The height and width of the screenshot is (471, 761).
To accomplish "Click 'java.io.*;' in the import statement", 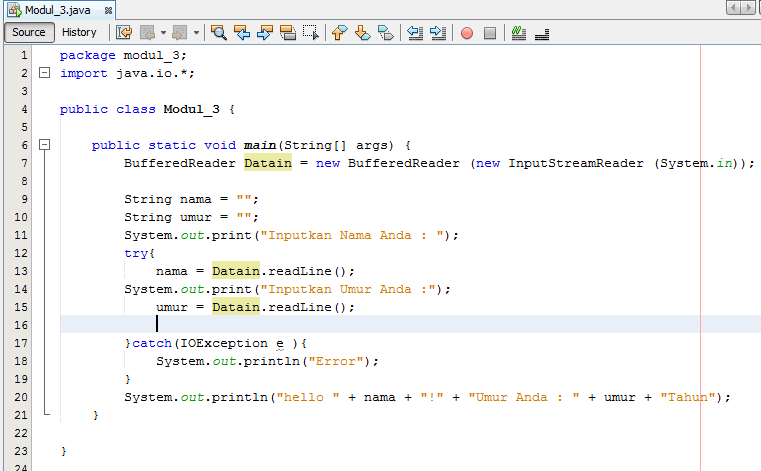I will (x=155, y=73).
